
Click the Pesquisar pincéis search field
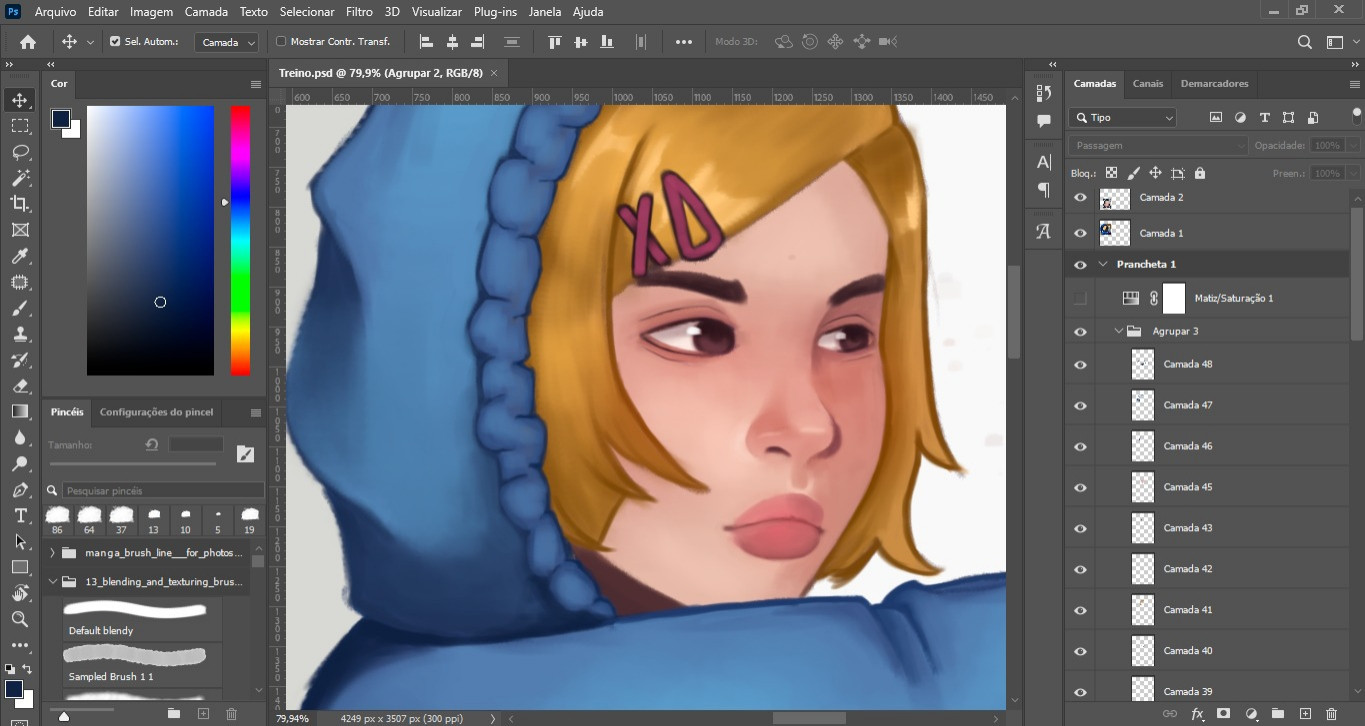(x=163, y=491)
